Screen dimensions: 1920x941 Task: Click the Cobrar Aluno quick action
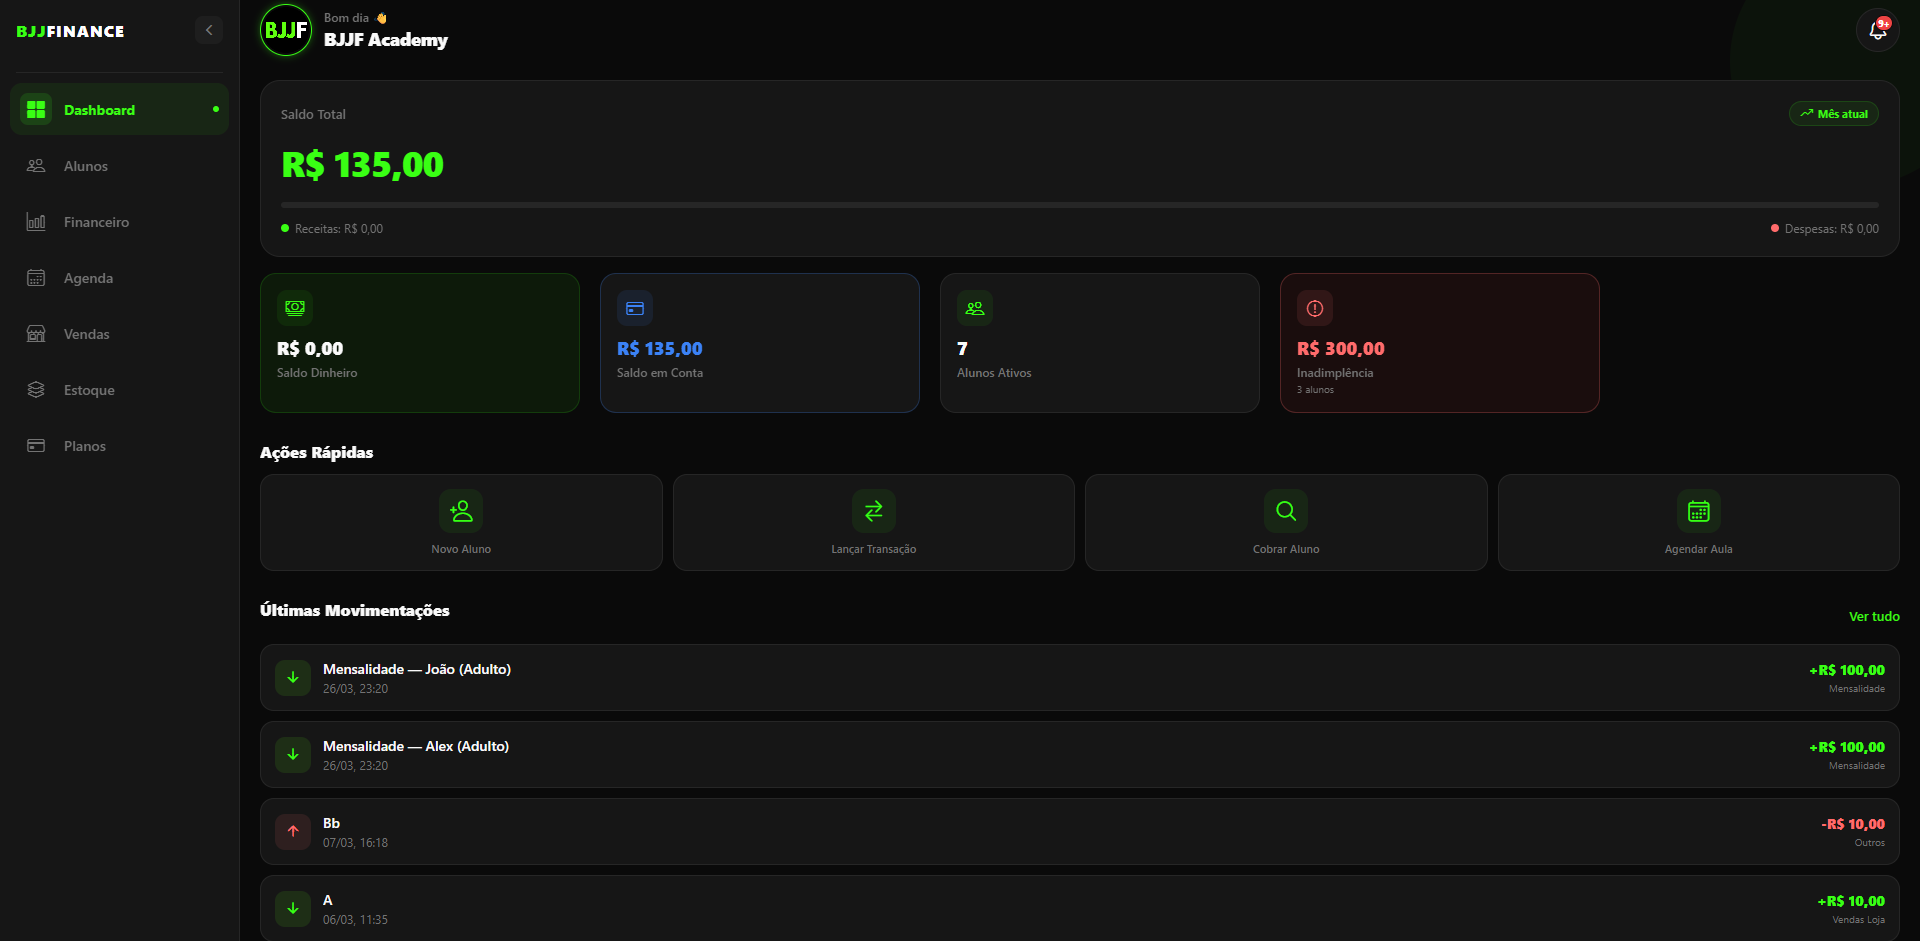(1286, 522)
